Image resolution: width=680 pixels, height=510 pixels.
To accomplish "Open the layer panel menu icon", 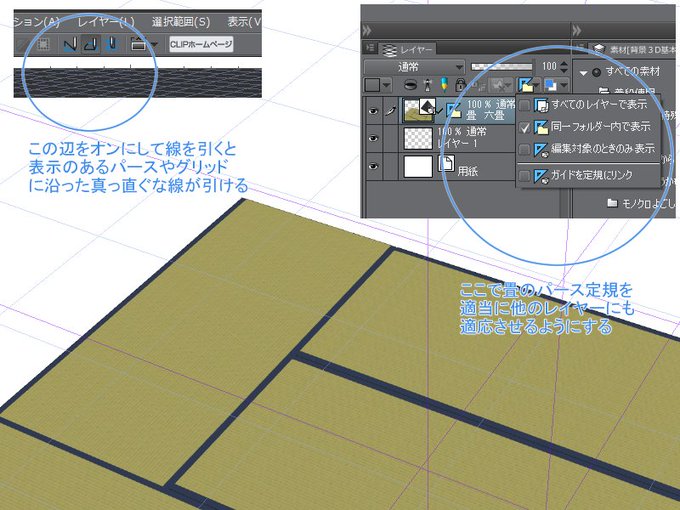I will [370, 48].
